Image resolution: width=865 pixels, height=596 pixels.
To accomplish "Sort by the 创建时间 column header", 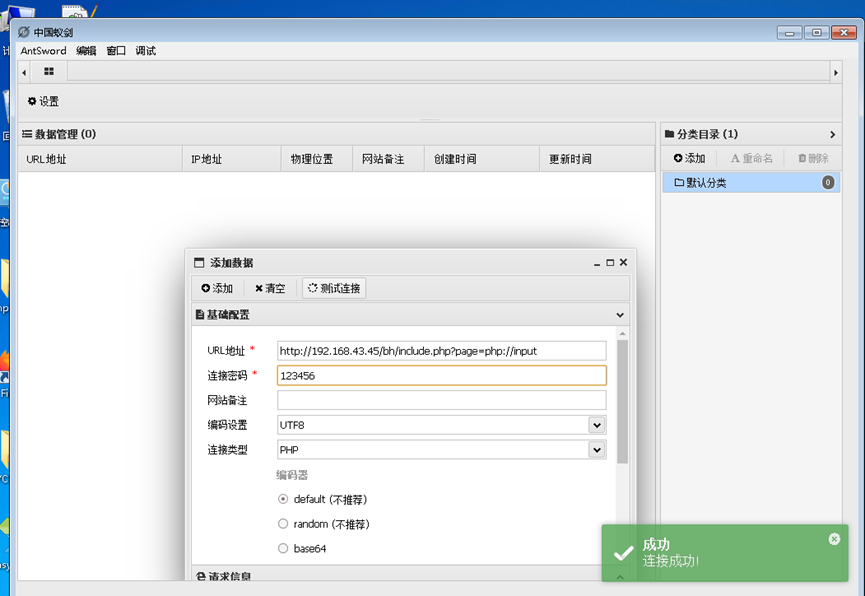I will (482, 159).
